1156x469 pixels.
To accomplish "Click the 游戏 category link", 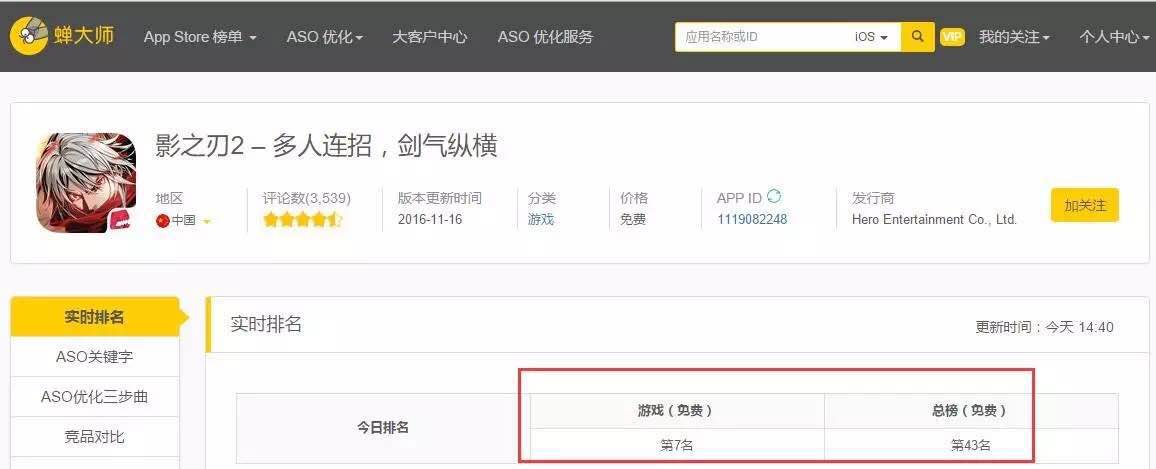I will coord(540,220).
